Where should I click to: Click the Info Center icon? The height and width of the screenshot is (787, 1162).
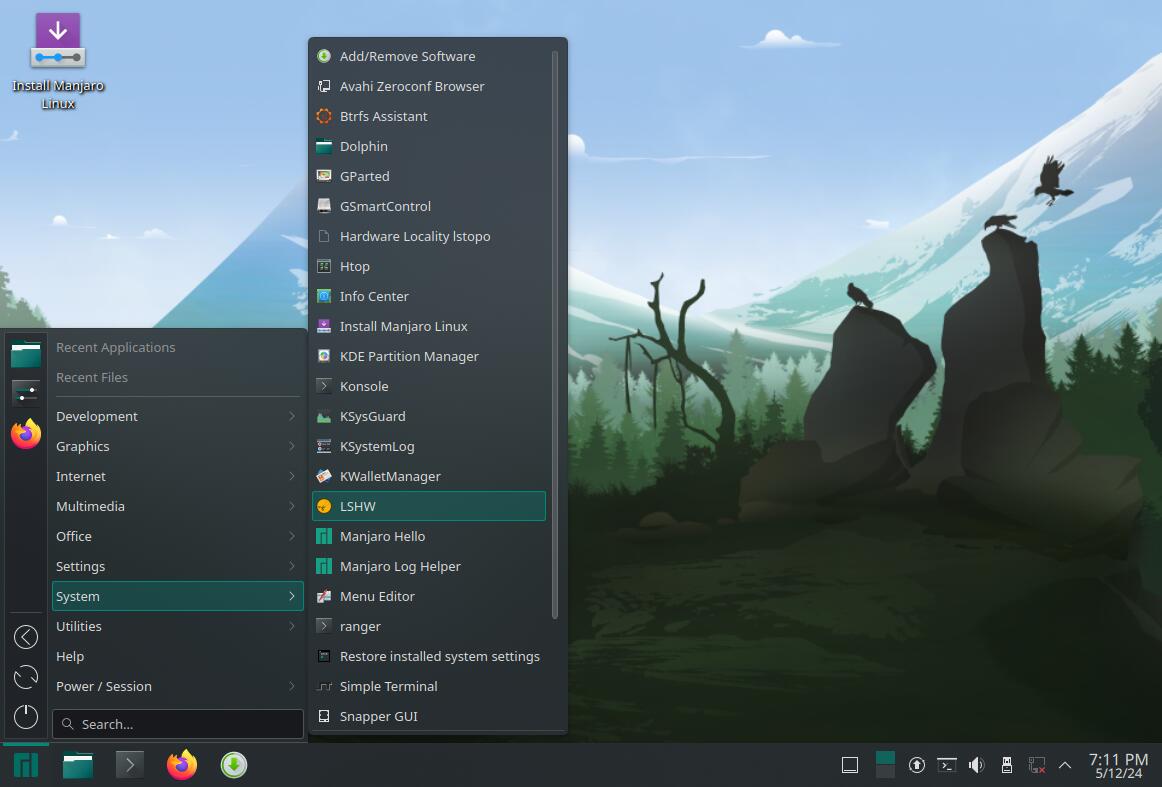coord(324,296)
